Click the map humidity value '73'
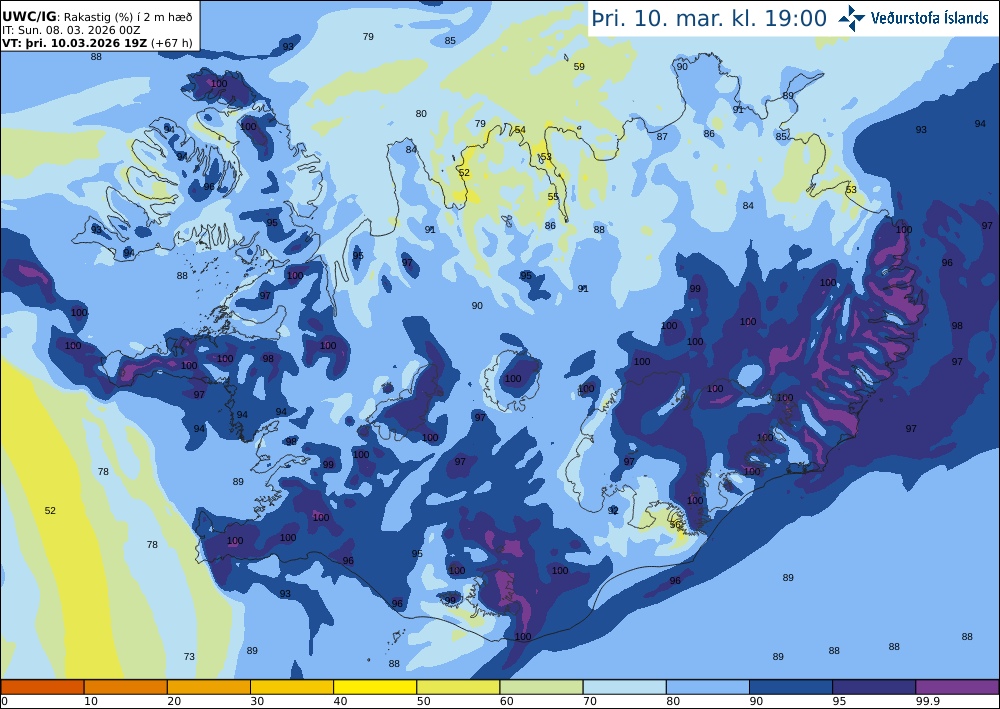The image size is (1000, 709). [189, 656]
